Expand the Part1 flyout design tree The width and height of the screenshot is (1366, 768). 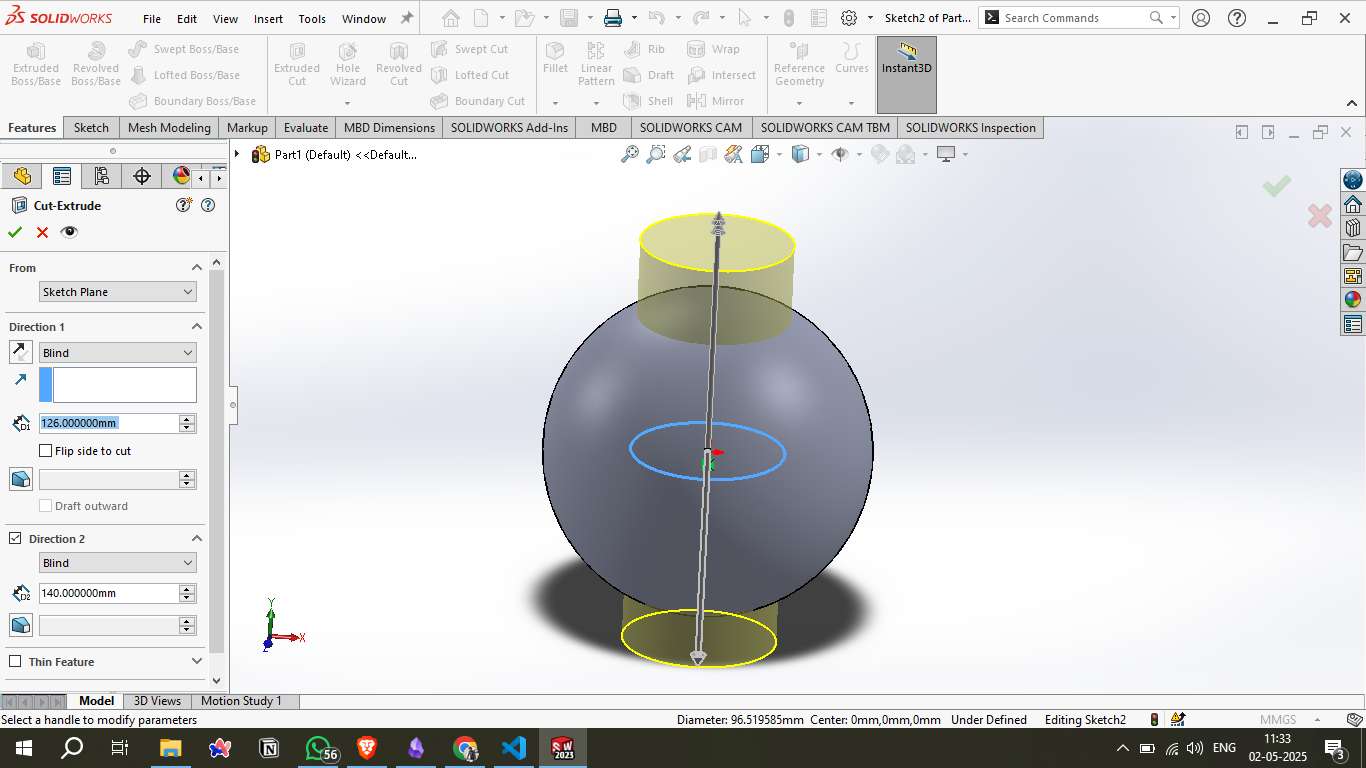(237, 154)
